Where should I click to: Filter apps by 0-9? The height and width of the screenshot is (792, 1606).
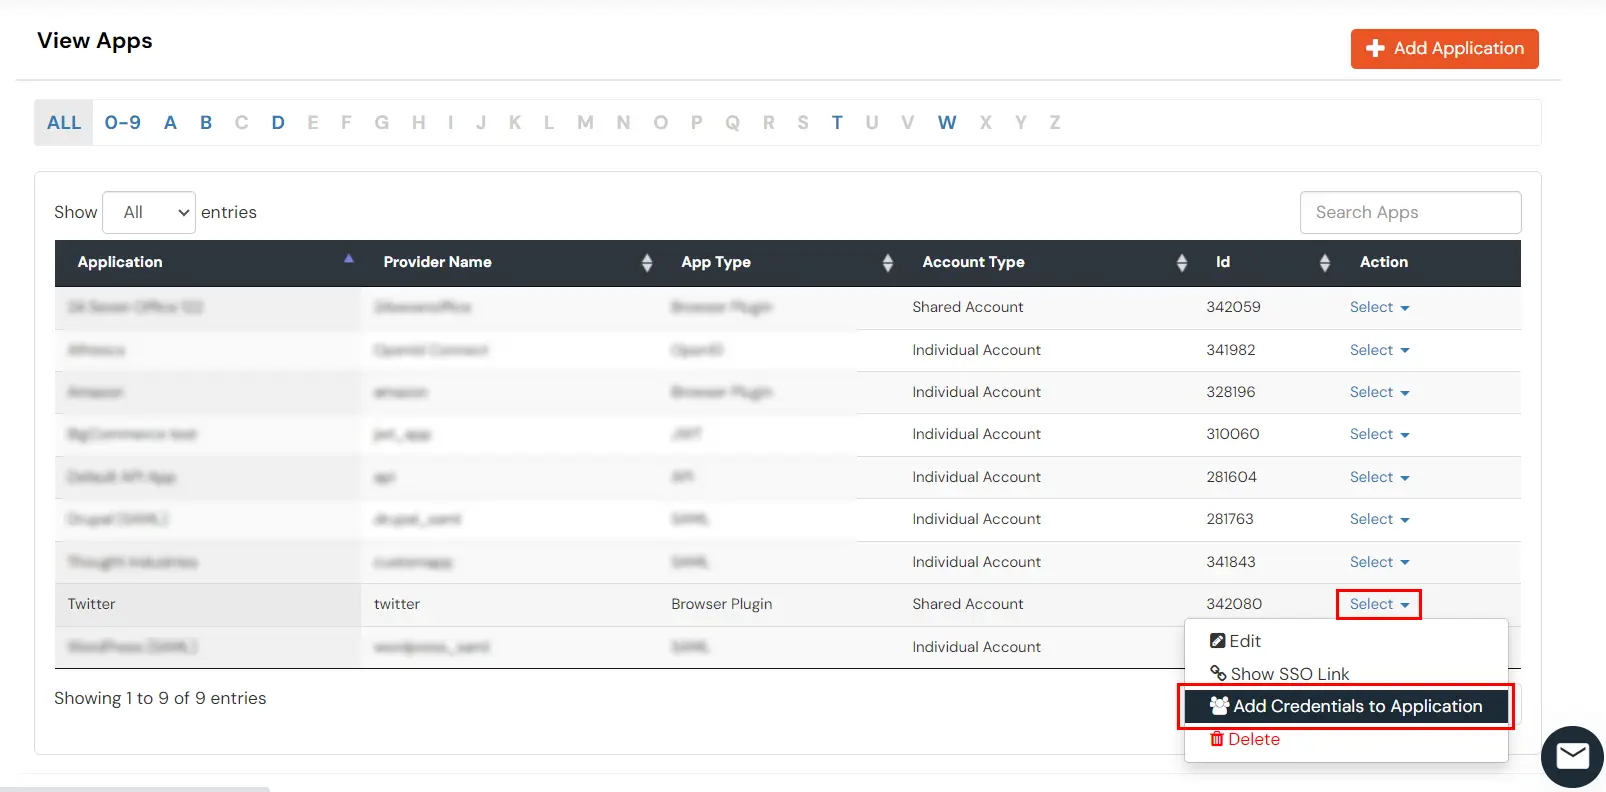[x=123, y=122]
